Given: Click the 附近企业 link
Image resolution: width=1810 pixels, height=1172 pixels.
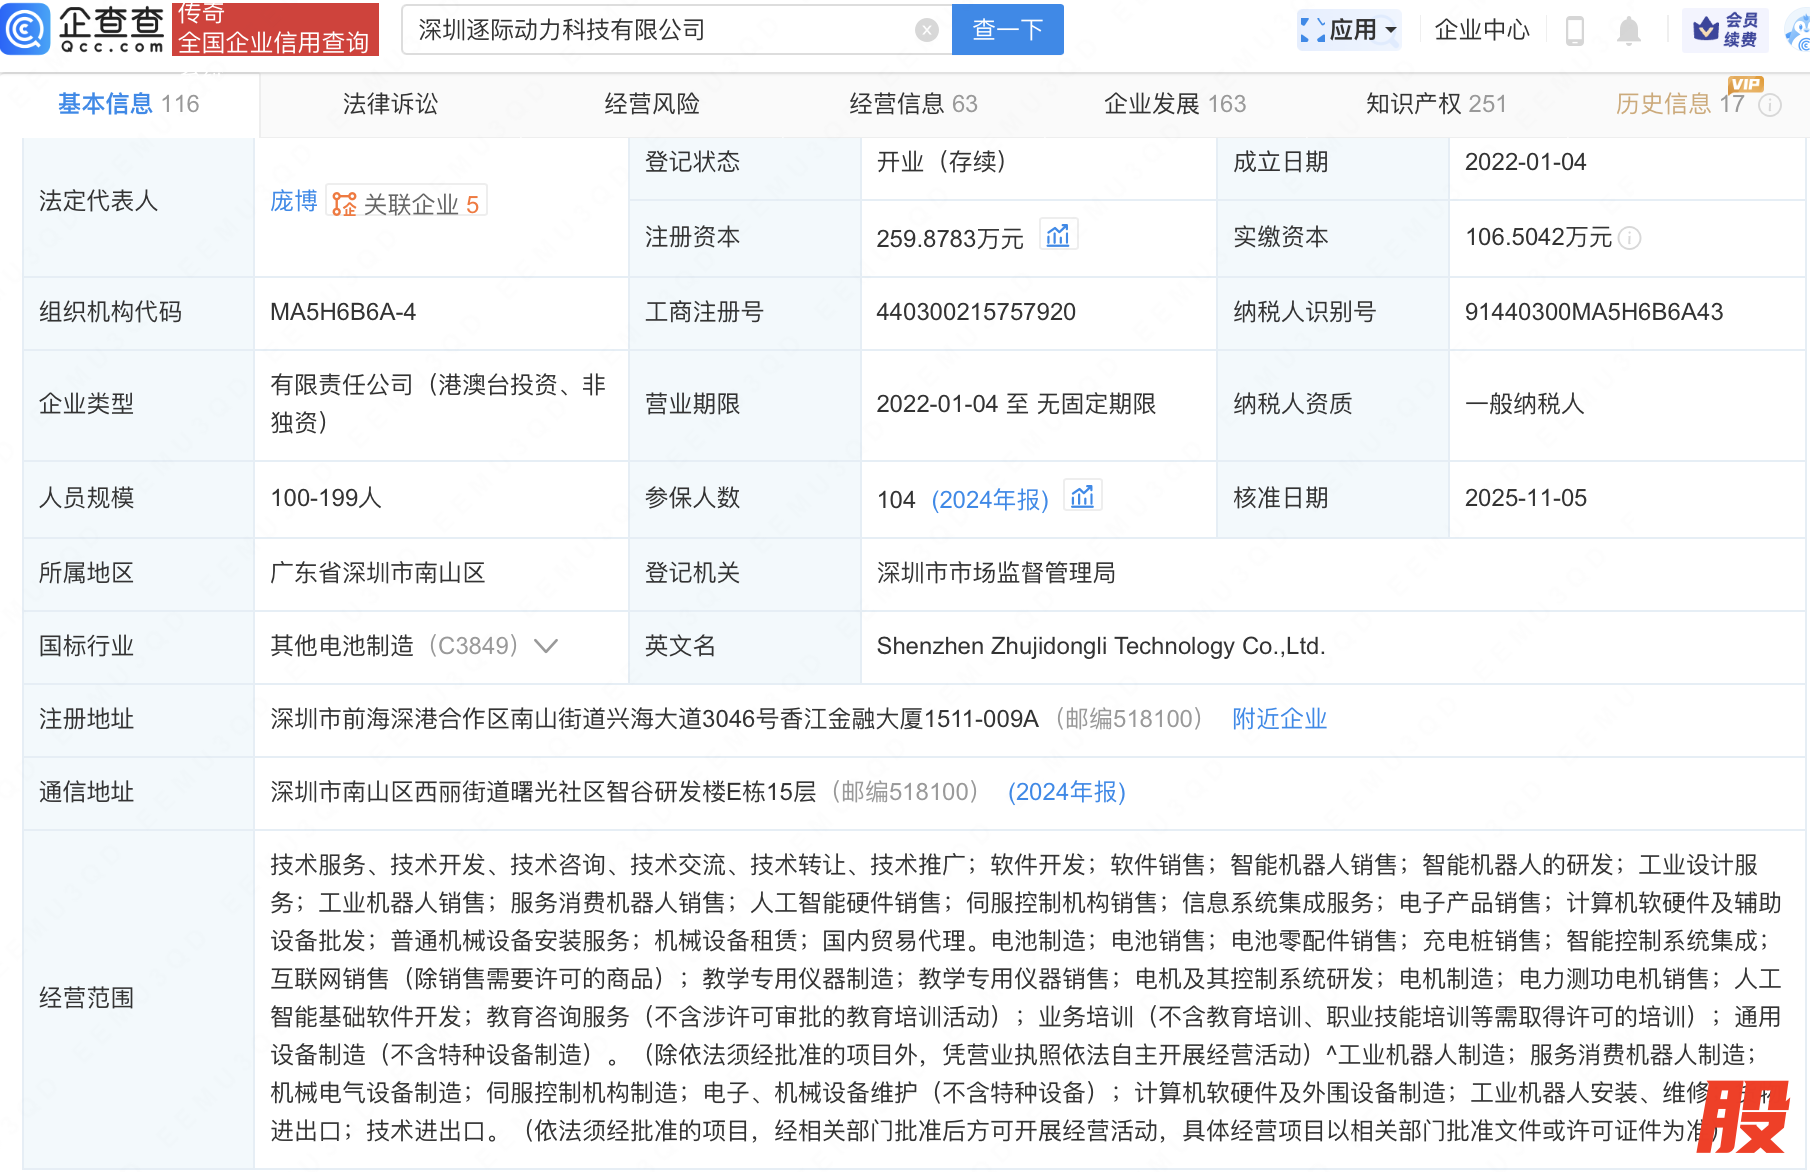Looking at the screenshot, I should click(x=1279, y=719).
